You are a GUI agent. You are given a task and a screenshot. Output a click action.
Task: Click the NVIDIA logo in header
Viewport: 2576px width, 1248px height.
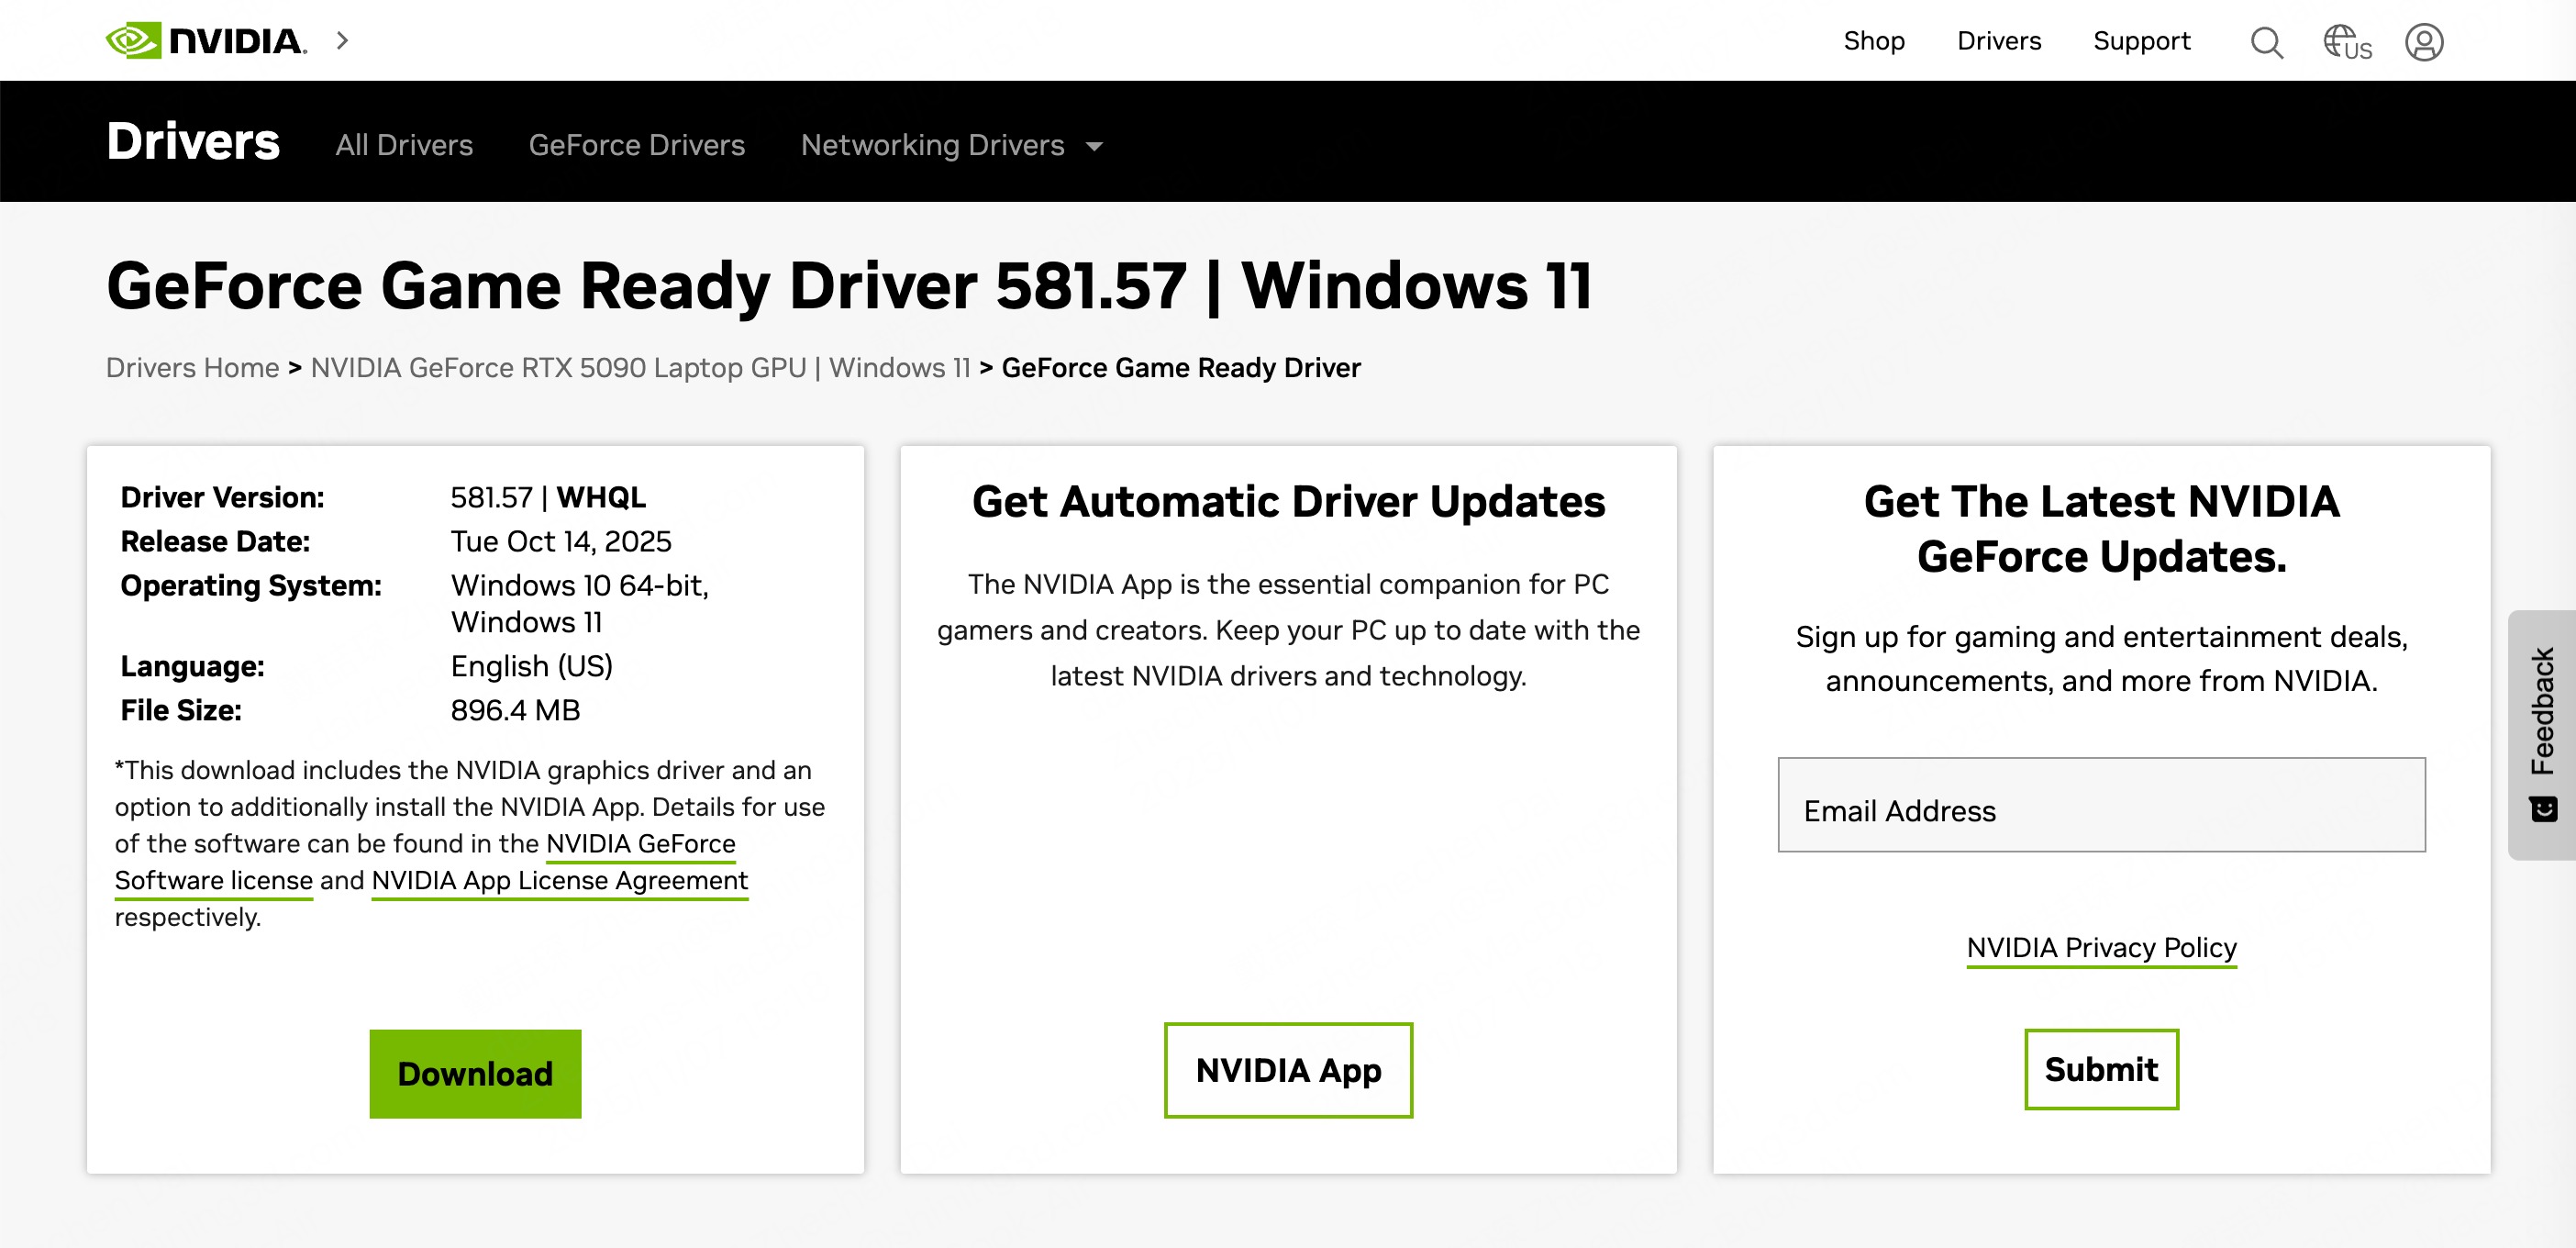(206, 41)
